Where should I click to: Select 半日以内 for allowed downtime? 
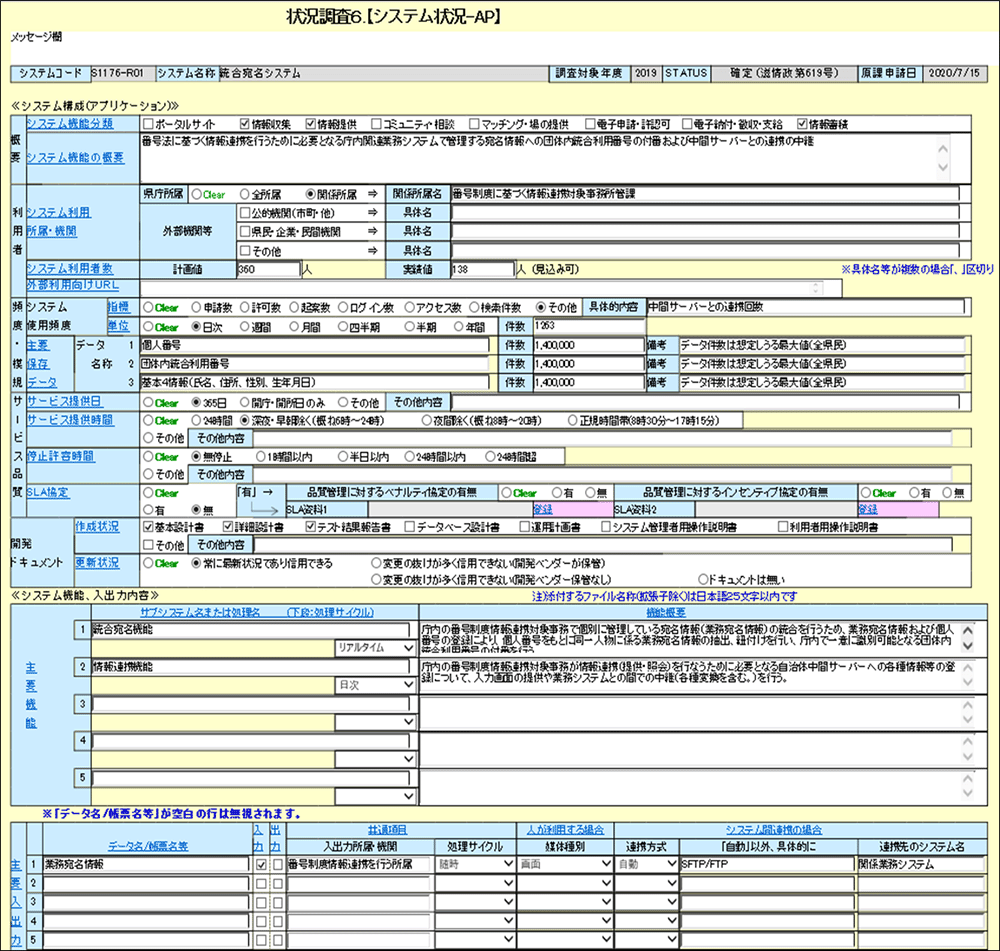343,457
